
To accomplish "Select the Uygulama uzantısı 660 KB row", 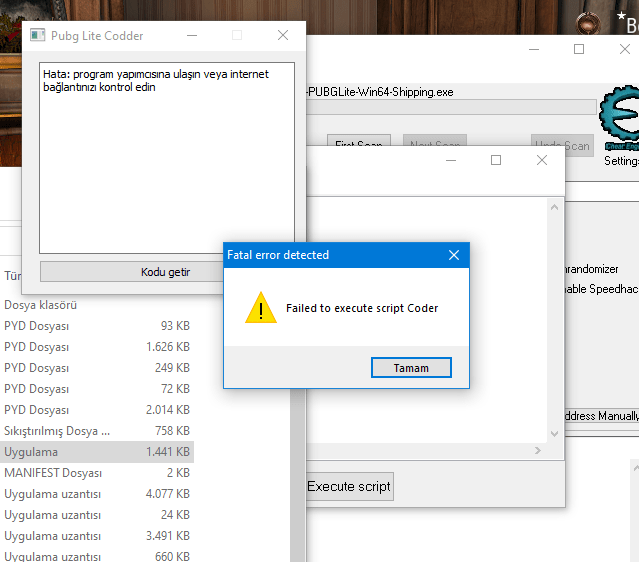I will [x=97, y=555].
